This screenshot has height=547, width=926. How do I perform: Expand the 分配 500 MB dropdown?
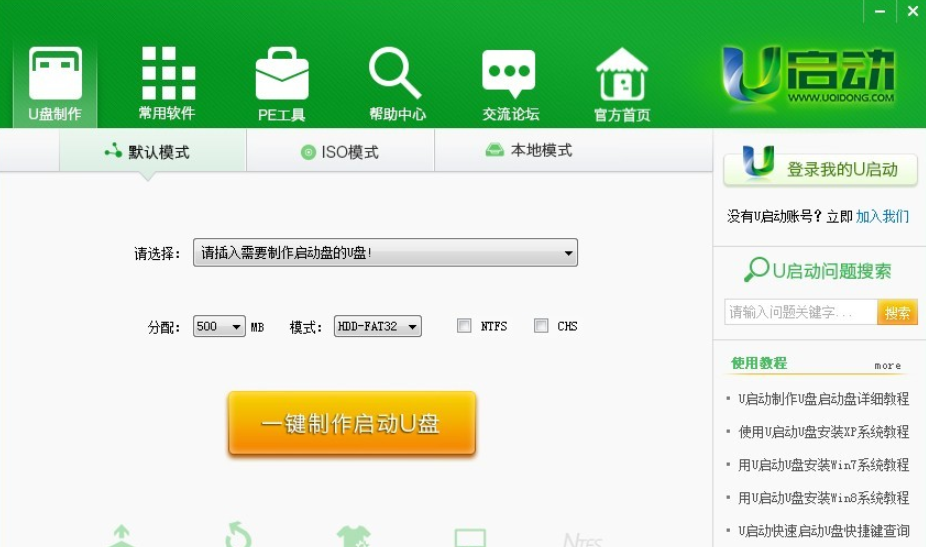click(219, 326)
